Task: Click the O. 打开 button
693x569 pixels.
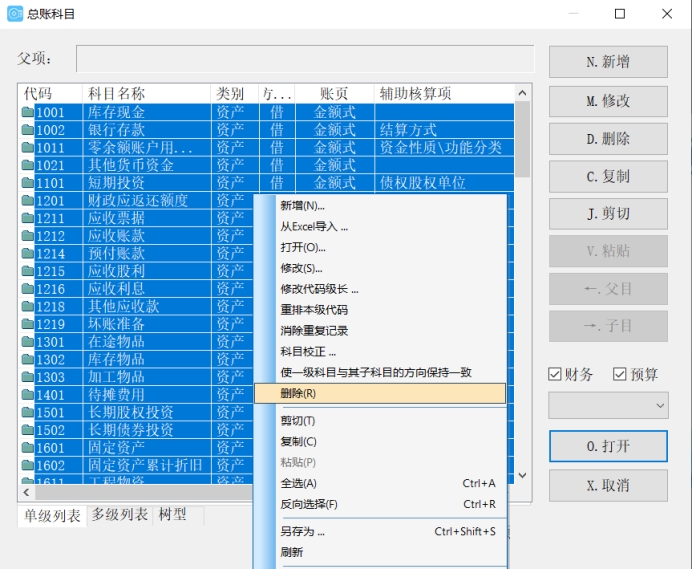Action: point(608,446)
